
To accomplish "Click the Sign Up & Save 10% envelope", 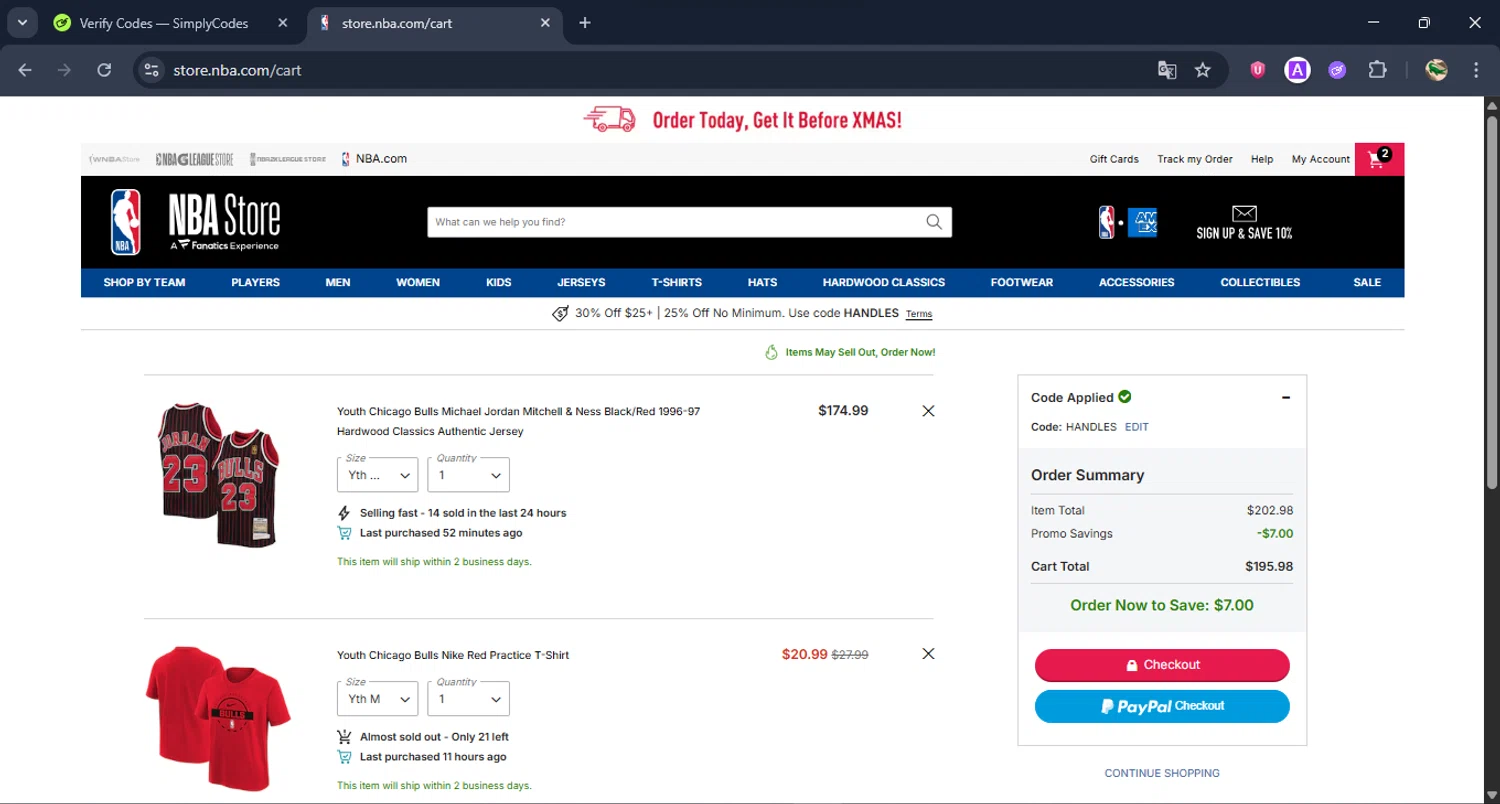I will click(1244, 222).
